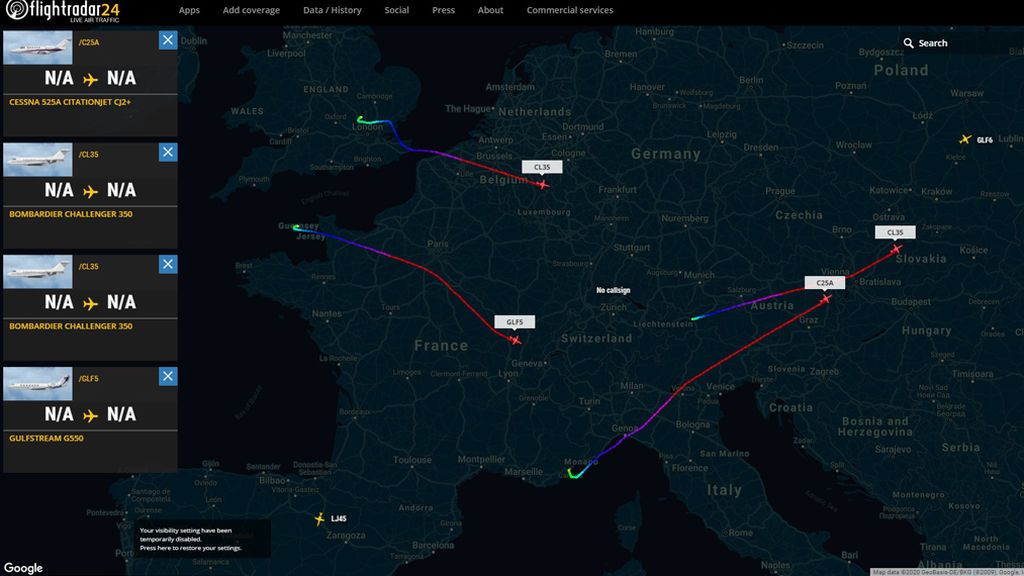This screenshot has width=1024, height=576.
Task: Click the "CESSNA 525A CITATIONJET CJ2+" title
Action: 70,102
